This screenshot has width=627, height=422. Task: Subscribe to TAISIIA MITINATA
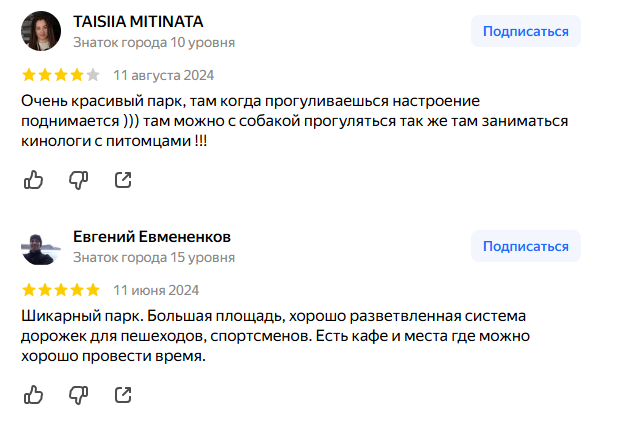click(x=525, y=31)
